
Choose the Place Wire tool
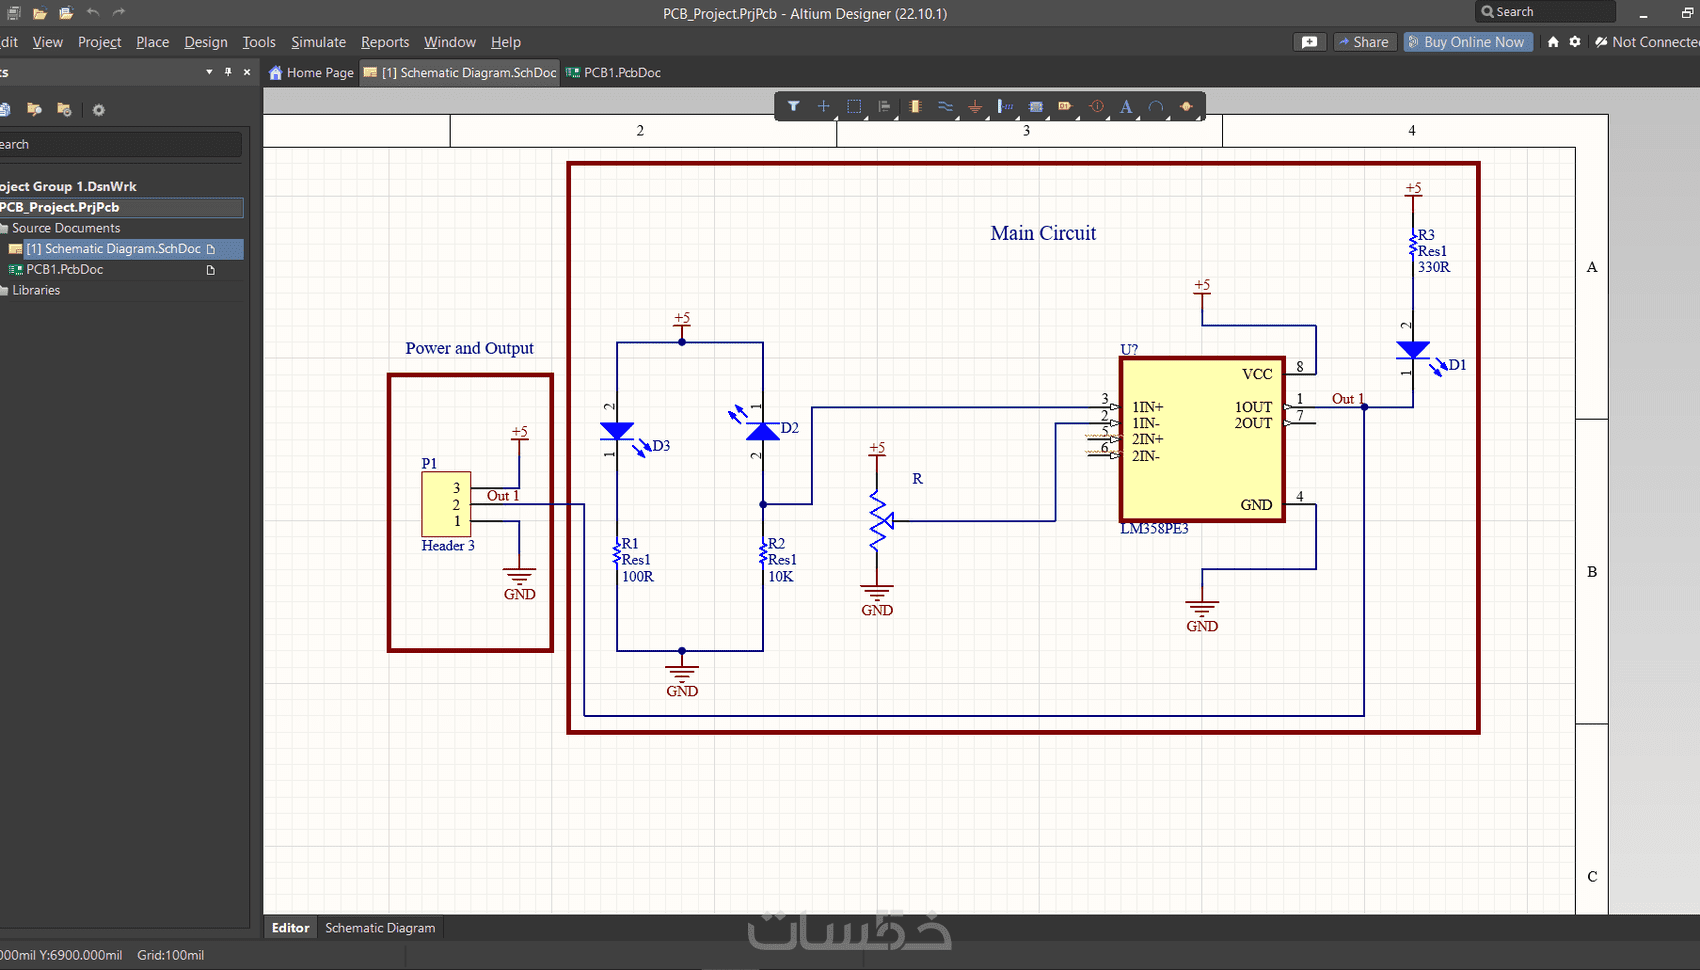coord(945,106)
